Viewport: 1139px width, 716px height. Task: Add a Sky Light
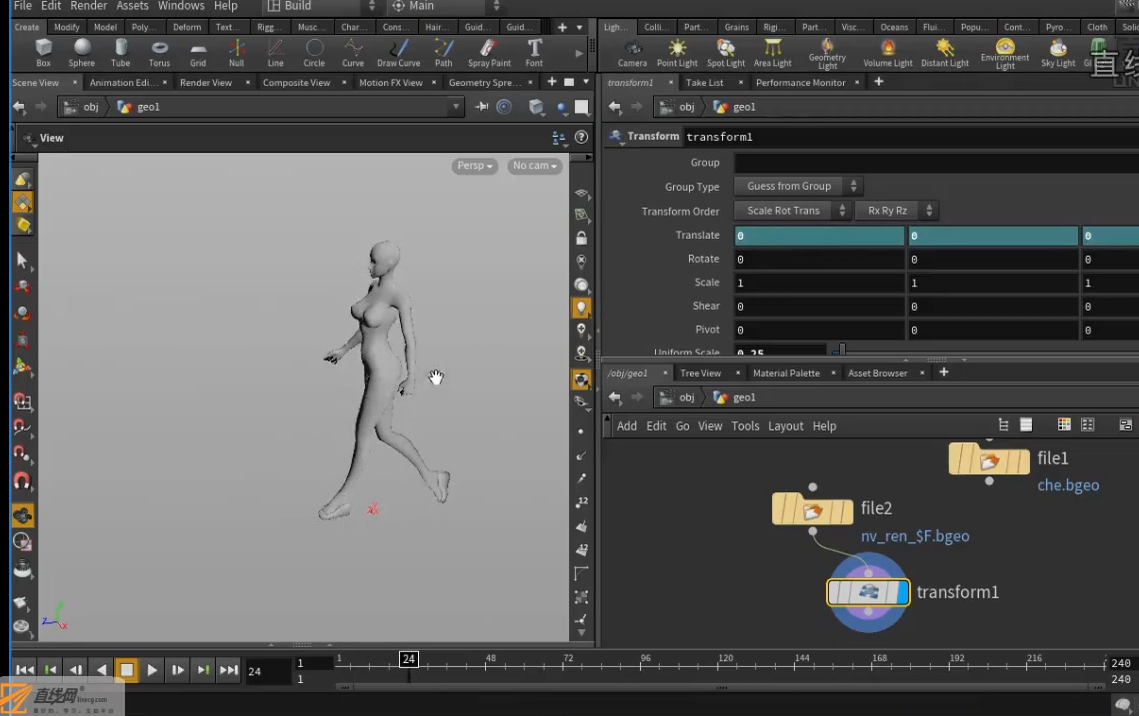(x=1058, y=53)
